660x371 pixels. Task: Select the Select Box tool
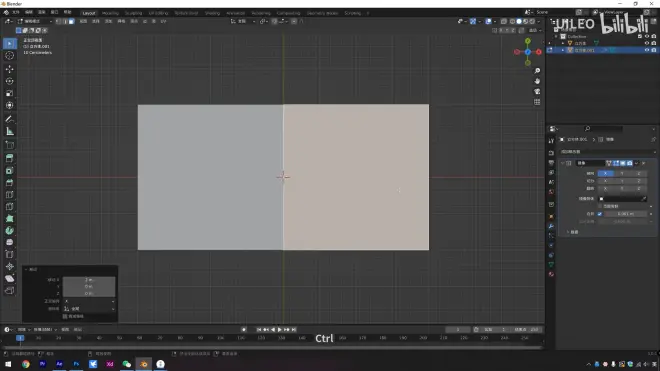click(10, 43)
